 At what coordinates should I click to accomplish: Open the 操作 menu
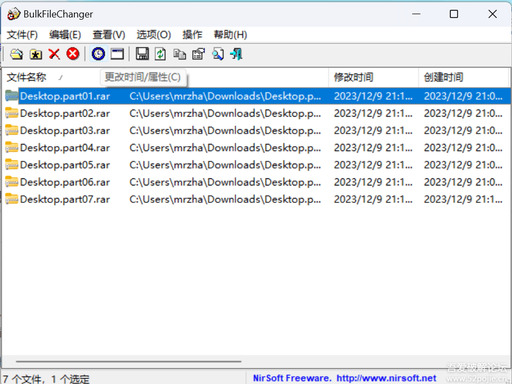192,35
